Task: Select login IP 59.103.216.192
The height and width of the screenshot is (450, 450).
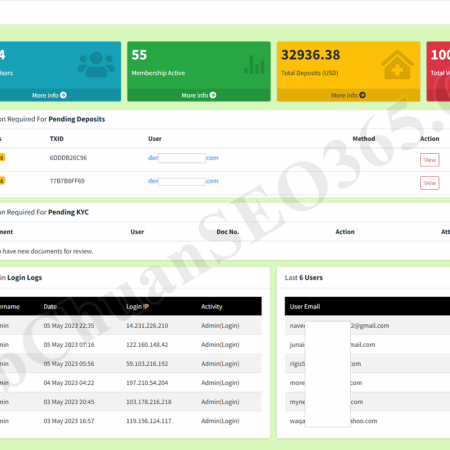Action: tap(147, 364)
